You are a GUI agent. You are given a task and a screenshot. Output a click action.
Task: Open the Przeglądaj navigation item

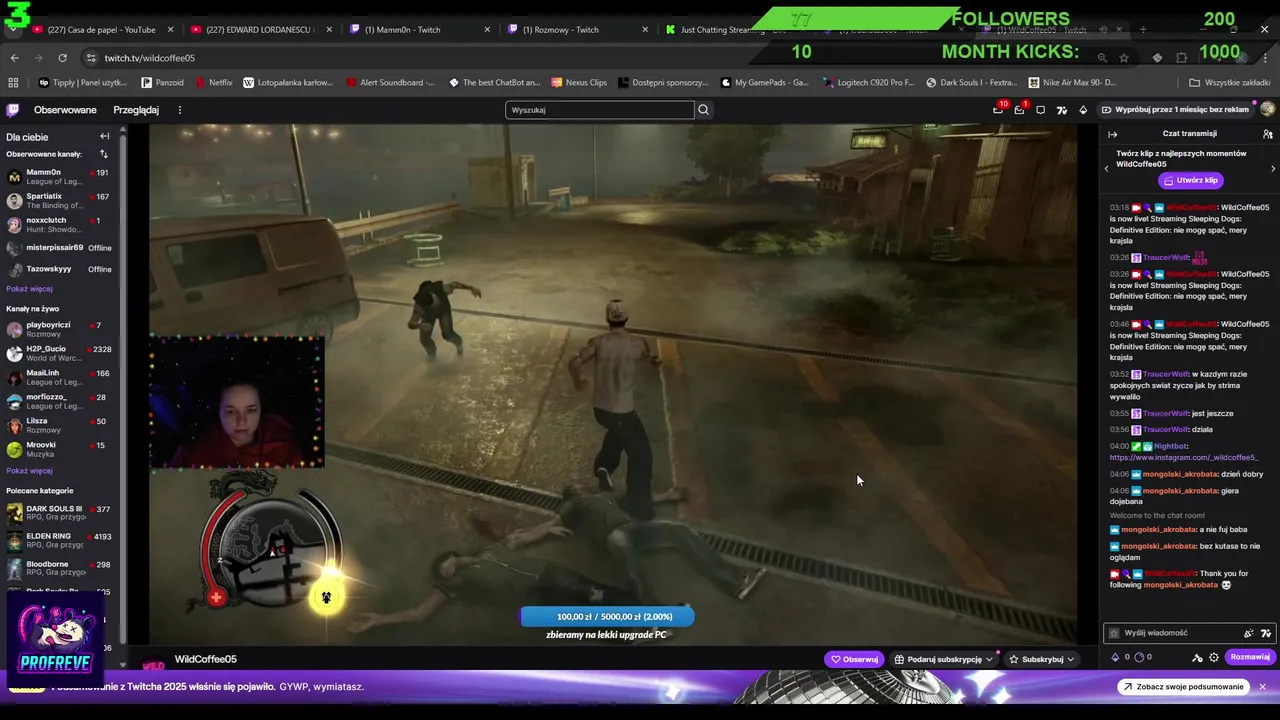point(136,110)
